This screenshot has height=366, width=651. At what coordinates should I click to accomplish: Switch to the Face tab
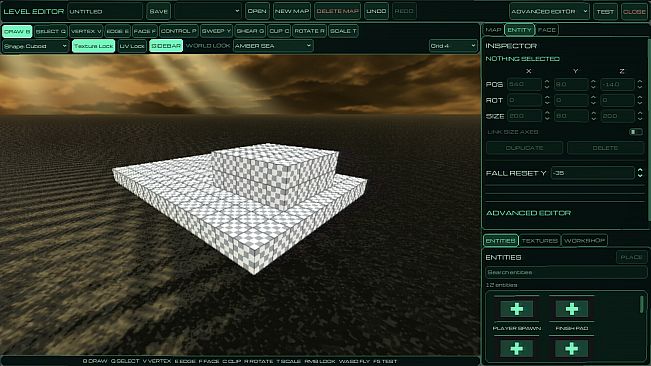point(546,30)
